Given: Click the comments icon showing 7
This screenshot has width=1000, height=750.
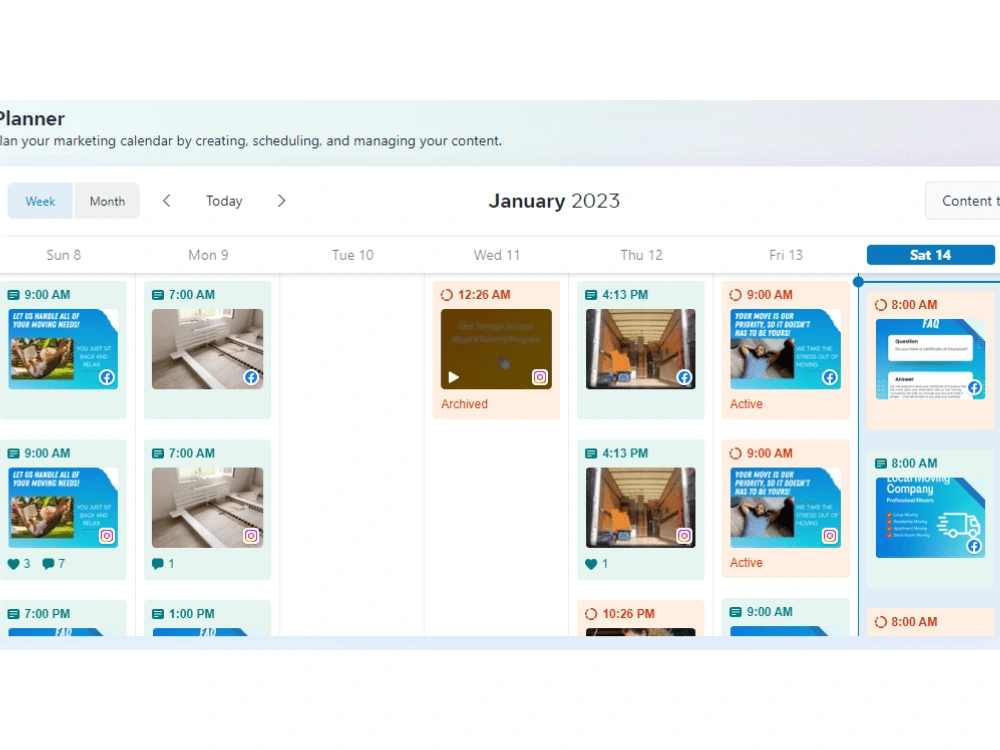Looking at the screenshot, I should pos(48,564).
